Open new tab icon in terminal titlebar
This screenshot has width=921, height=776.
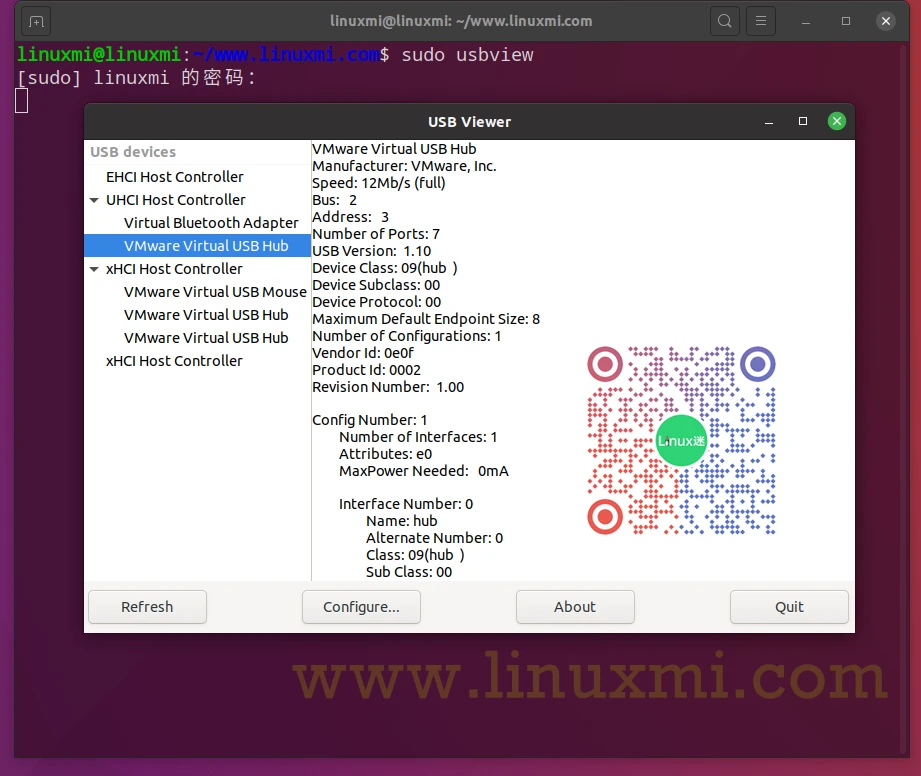coord(36,22)
